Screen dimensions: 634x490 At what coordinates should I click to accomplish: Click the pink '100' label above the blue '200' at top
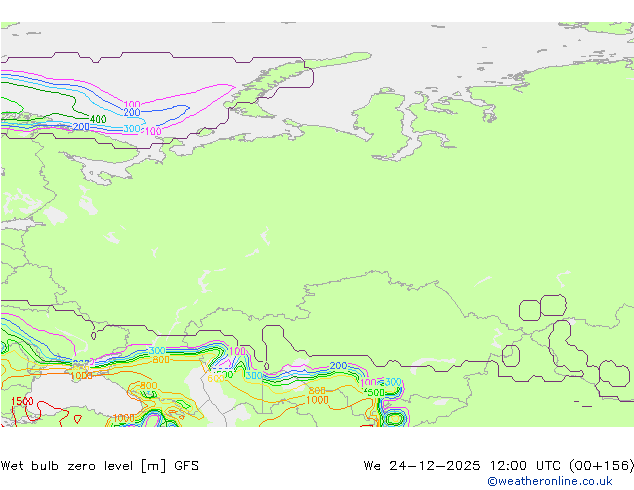(132, 105)
